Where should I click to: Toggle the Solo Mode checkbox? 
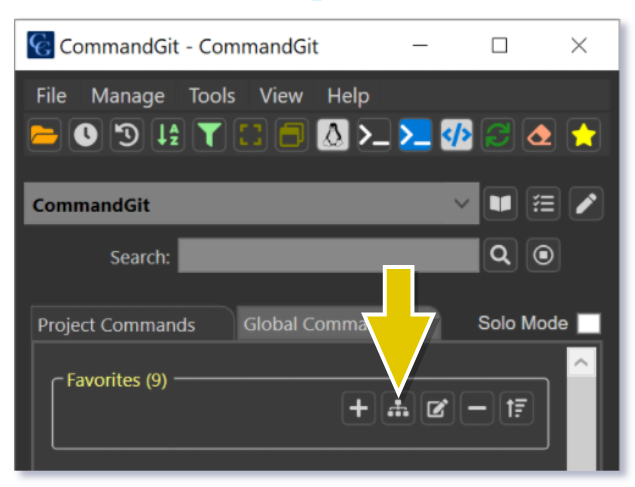pyautogui.click(x=589, y=324)
